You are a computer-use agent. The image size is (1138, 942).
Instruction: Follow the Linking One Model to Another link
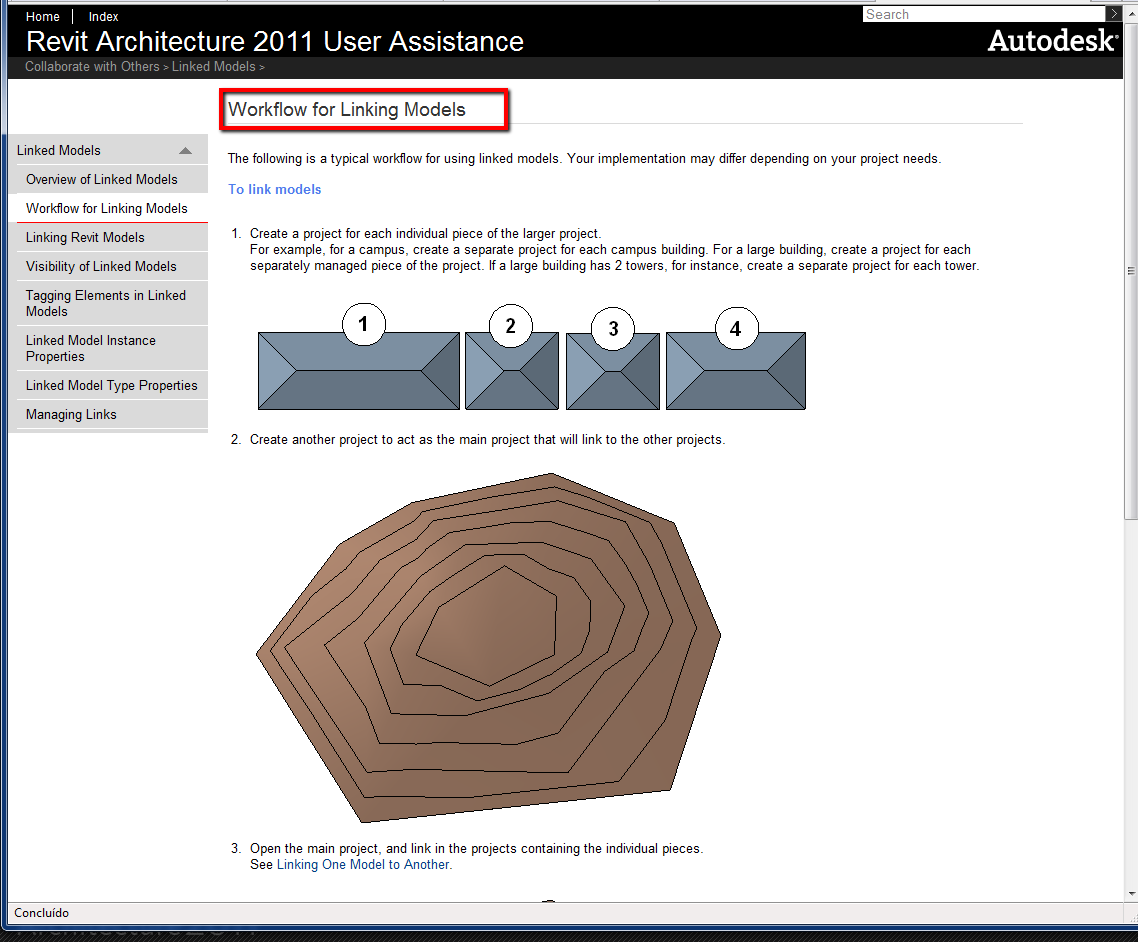(x=363, y=864)
